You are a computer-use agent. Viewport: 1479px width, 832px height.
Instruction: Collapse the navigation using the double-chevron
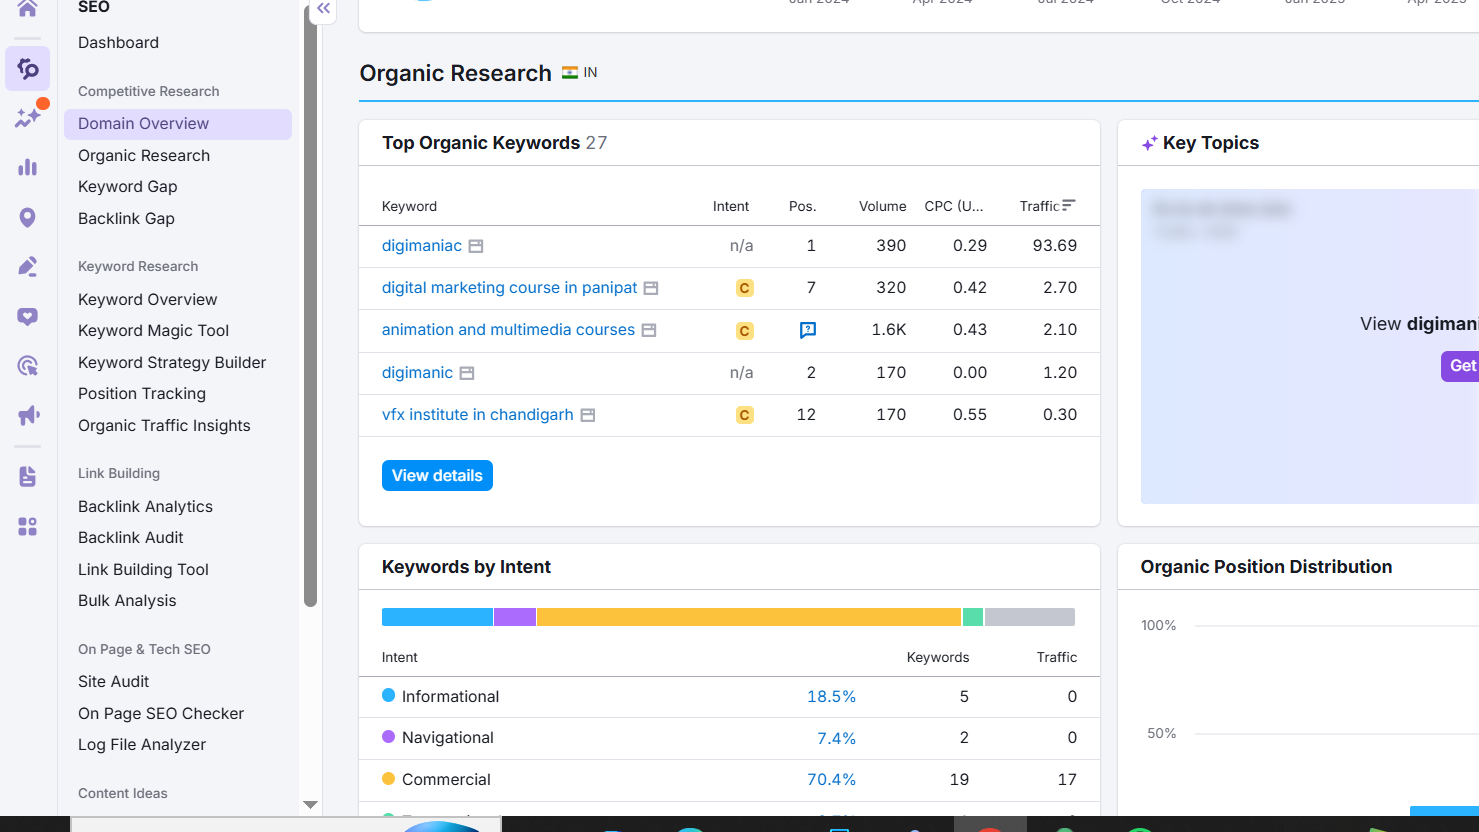point(322,8)
